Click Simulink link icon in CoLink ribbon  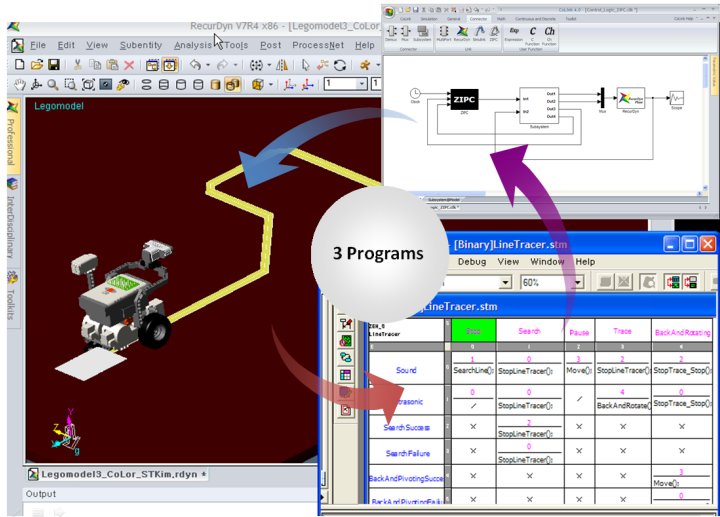[x=479, y=34]
